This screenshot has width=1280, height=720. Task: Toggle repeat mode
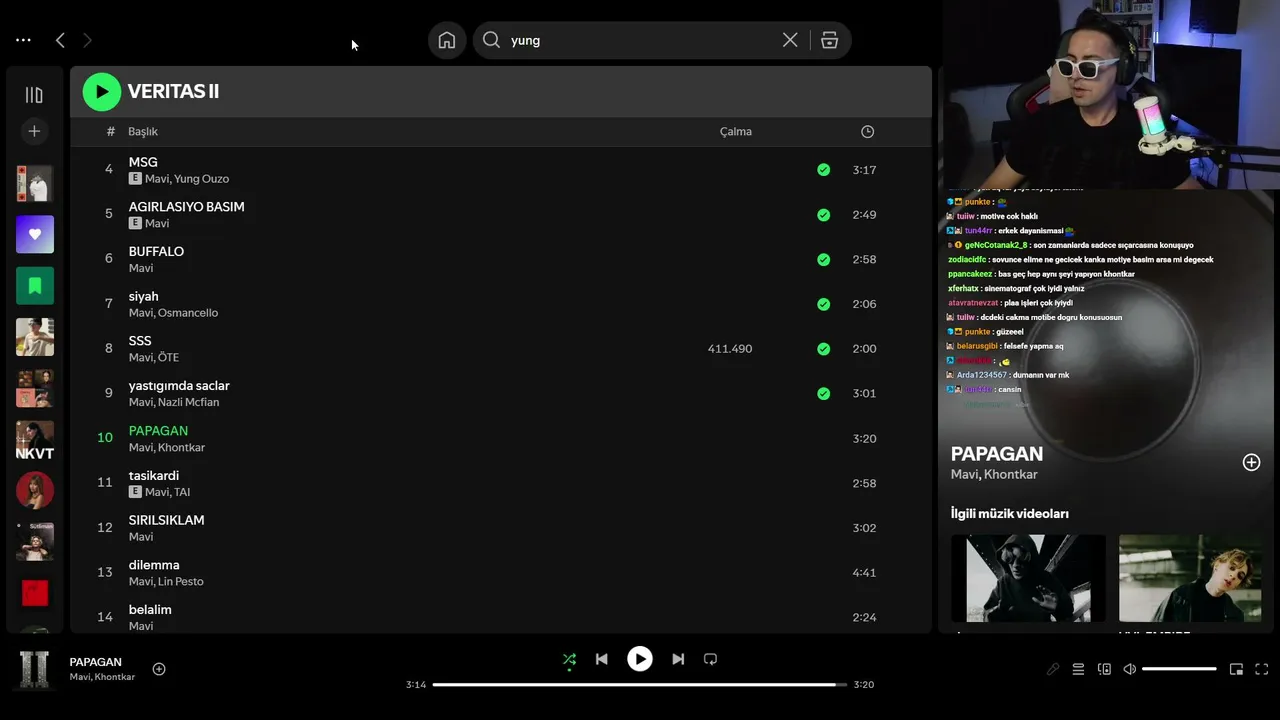pyautogui.click(x=711, y=659)
